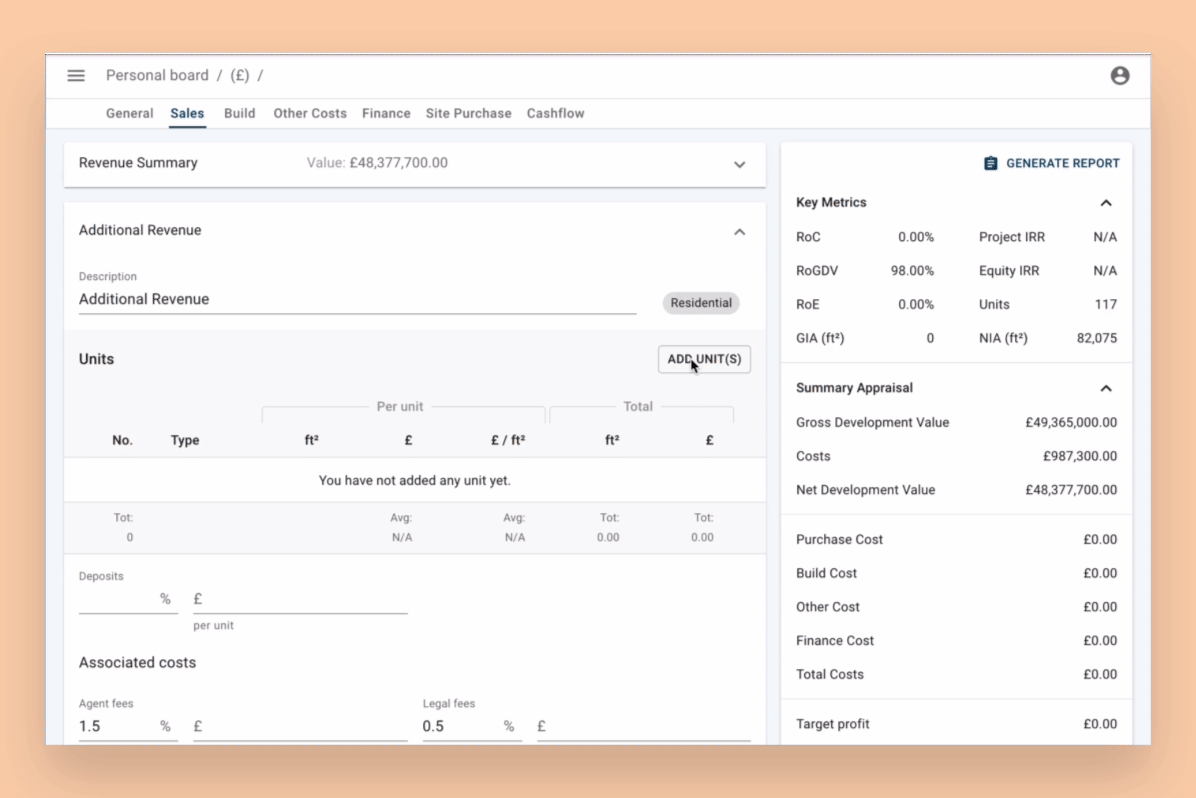Viewport: 1196px width, 798px height.
Task: Click the Generate Report clipboard icon
Action: [x=990, y=163]
